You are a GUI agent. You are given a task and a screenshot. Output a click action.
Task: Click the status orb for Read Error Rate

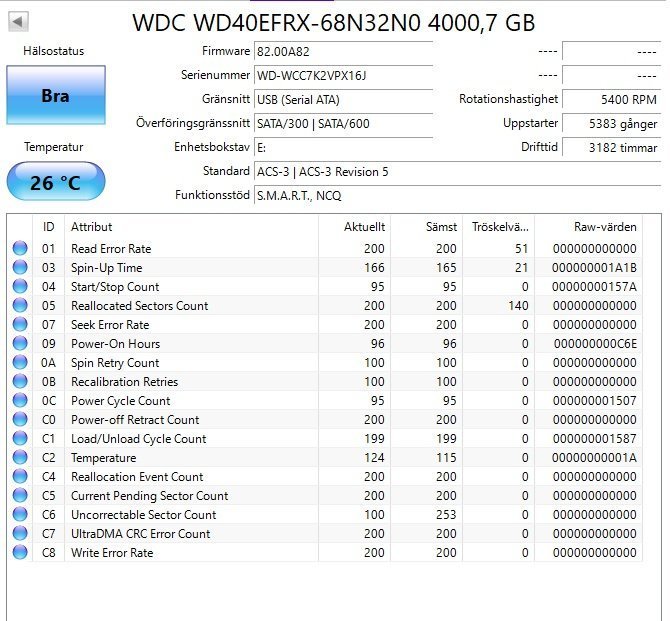[x=20, y=248]
